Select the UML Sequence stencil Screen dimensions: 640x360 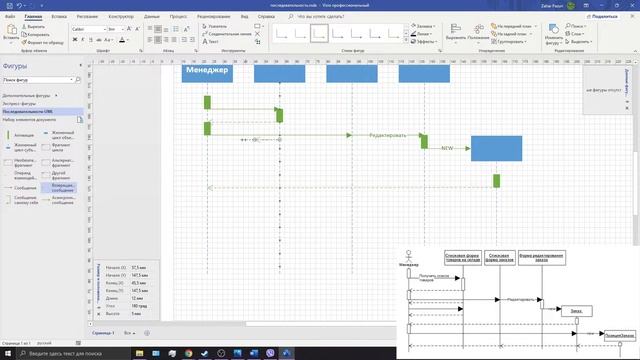coord(42,111)
